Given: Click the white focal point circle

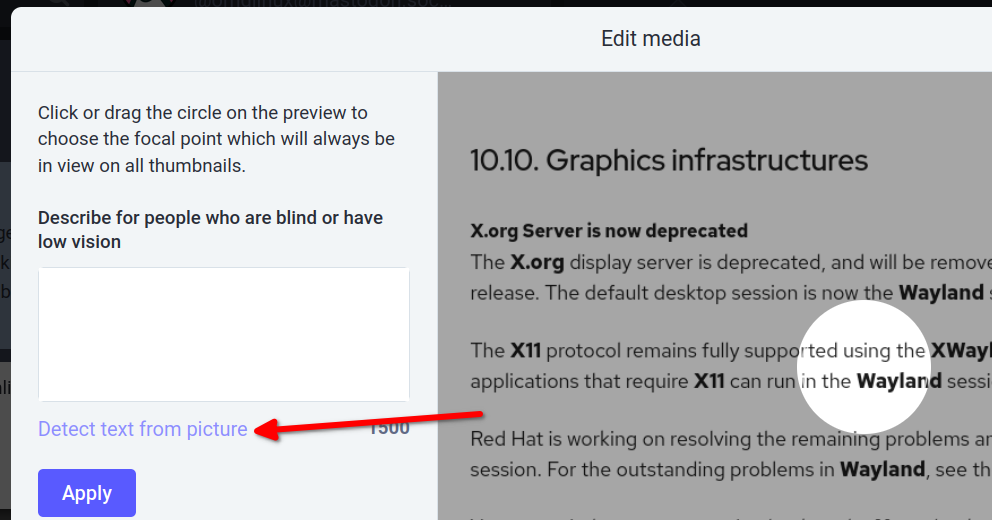Looking at the screenshot, I should (x=864, y=366).
